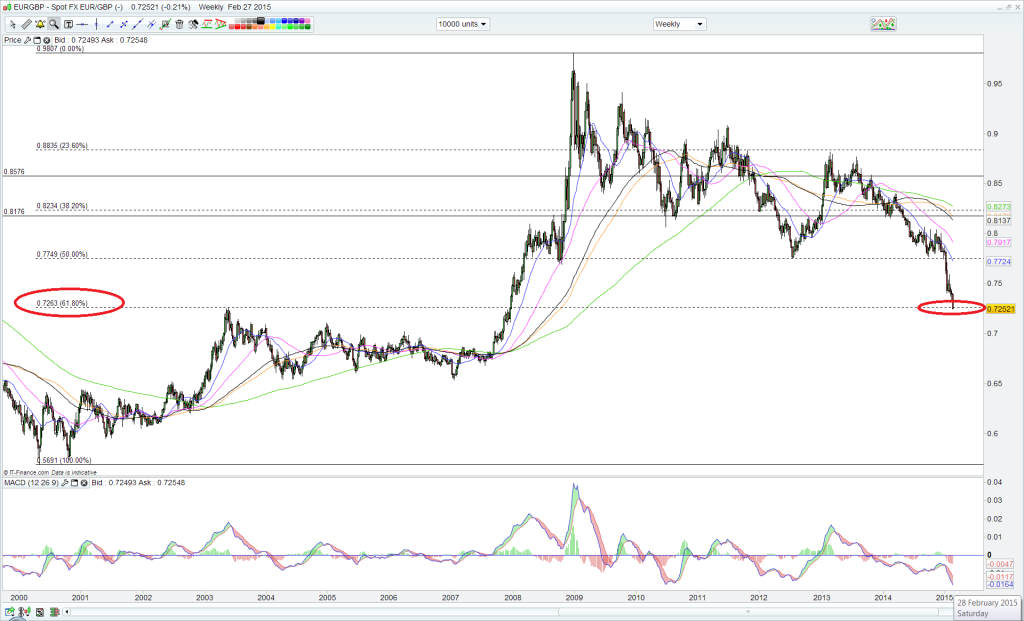Remove the MACD indicator with X icon
This screenshot has width=1024, height=621.
84,483
